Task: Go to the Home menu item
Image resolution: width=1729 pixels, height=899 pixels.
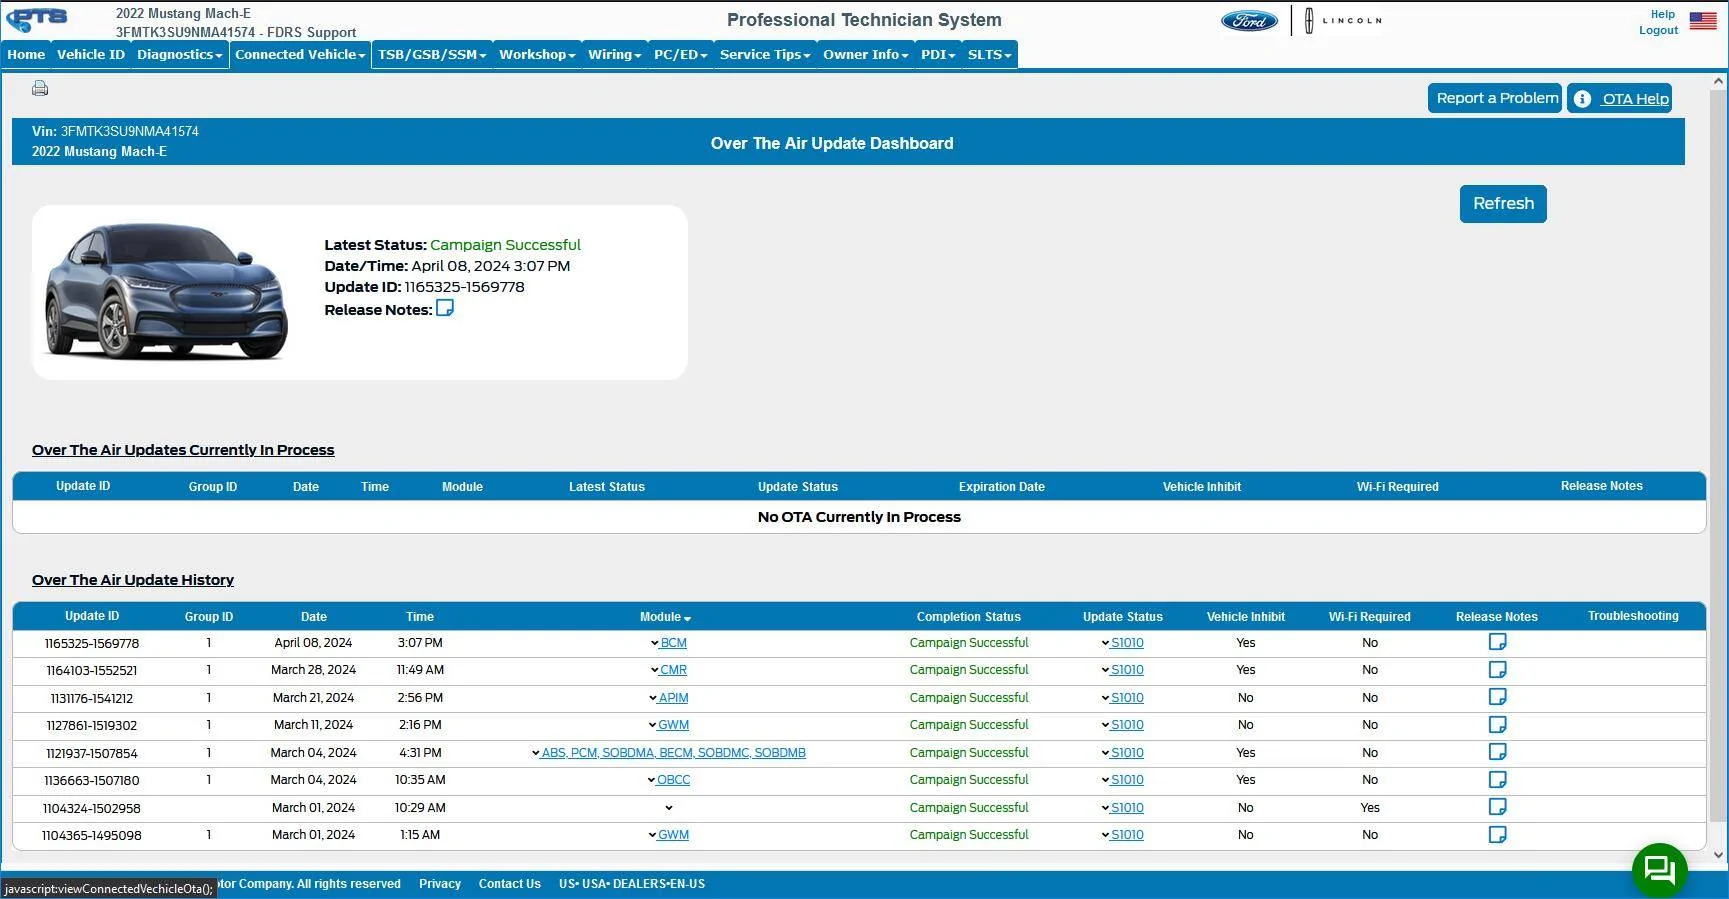Action: (26, 55)
